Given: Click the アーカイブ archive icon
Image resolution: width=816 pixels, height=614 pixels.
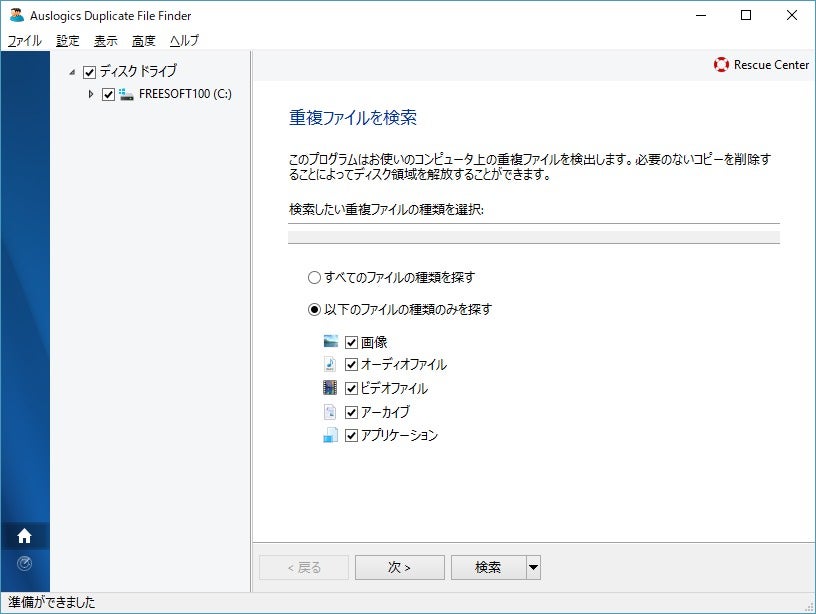Looking at the screenshot, I should (x=330, y=412).
